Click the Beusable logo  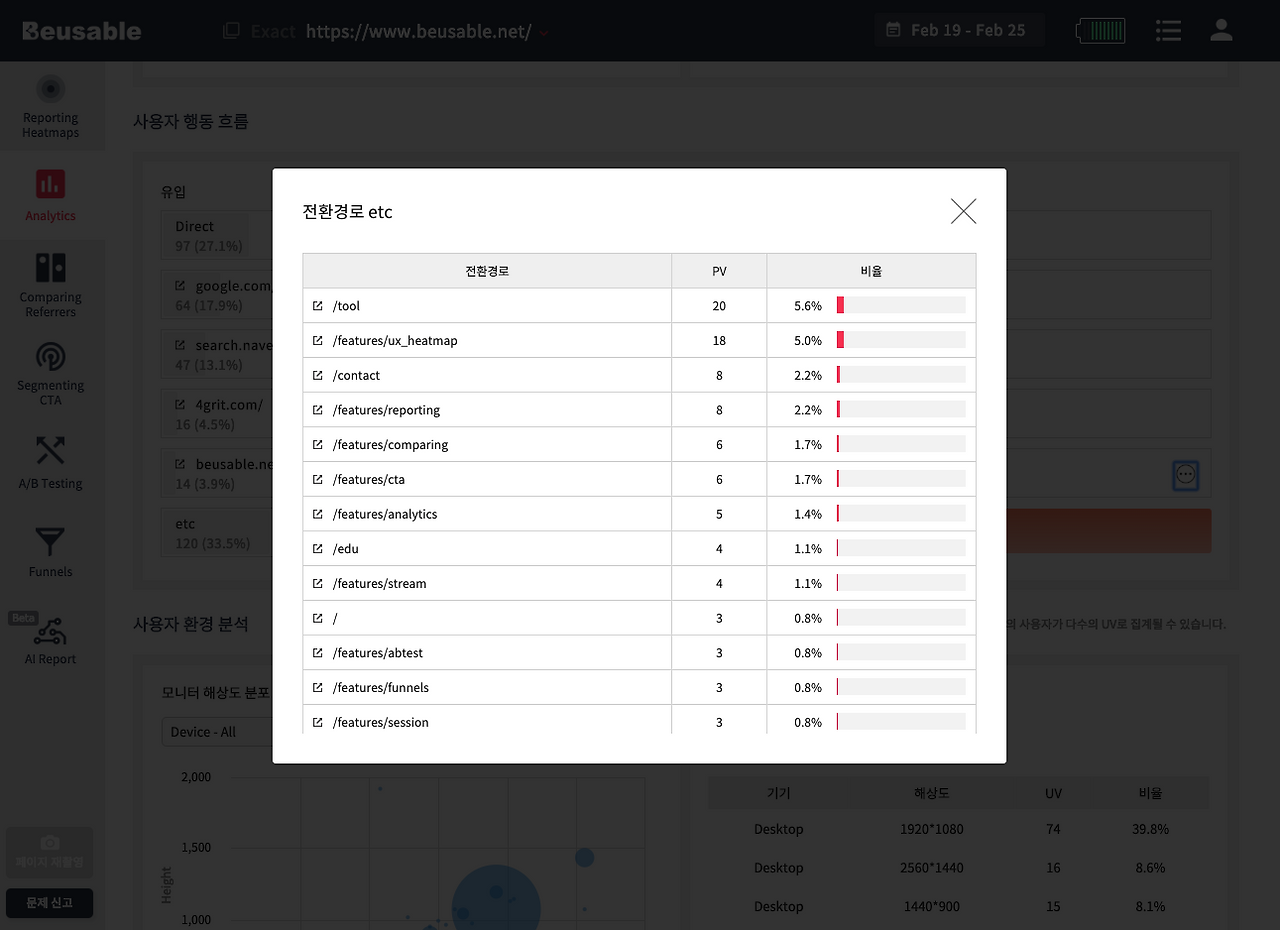coord(82,31)
